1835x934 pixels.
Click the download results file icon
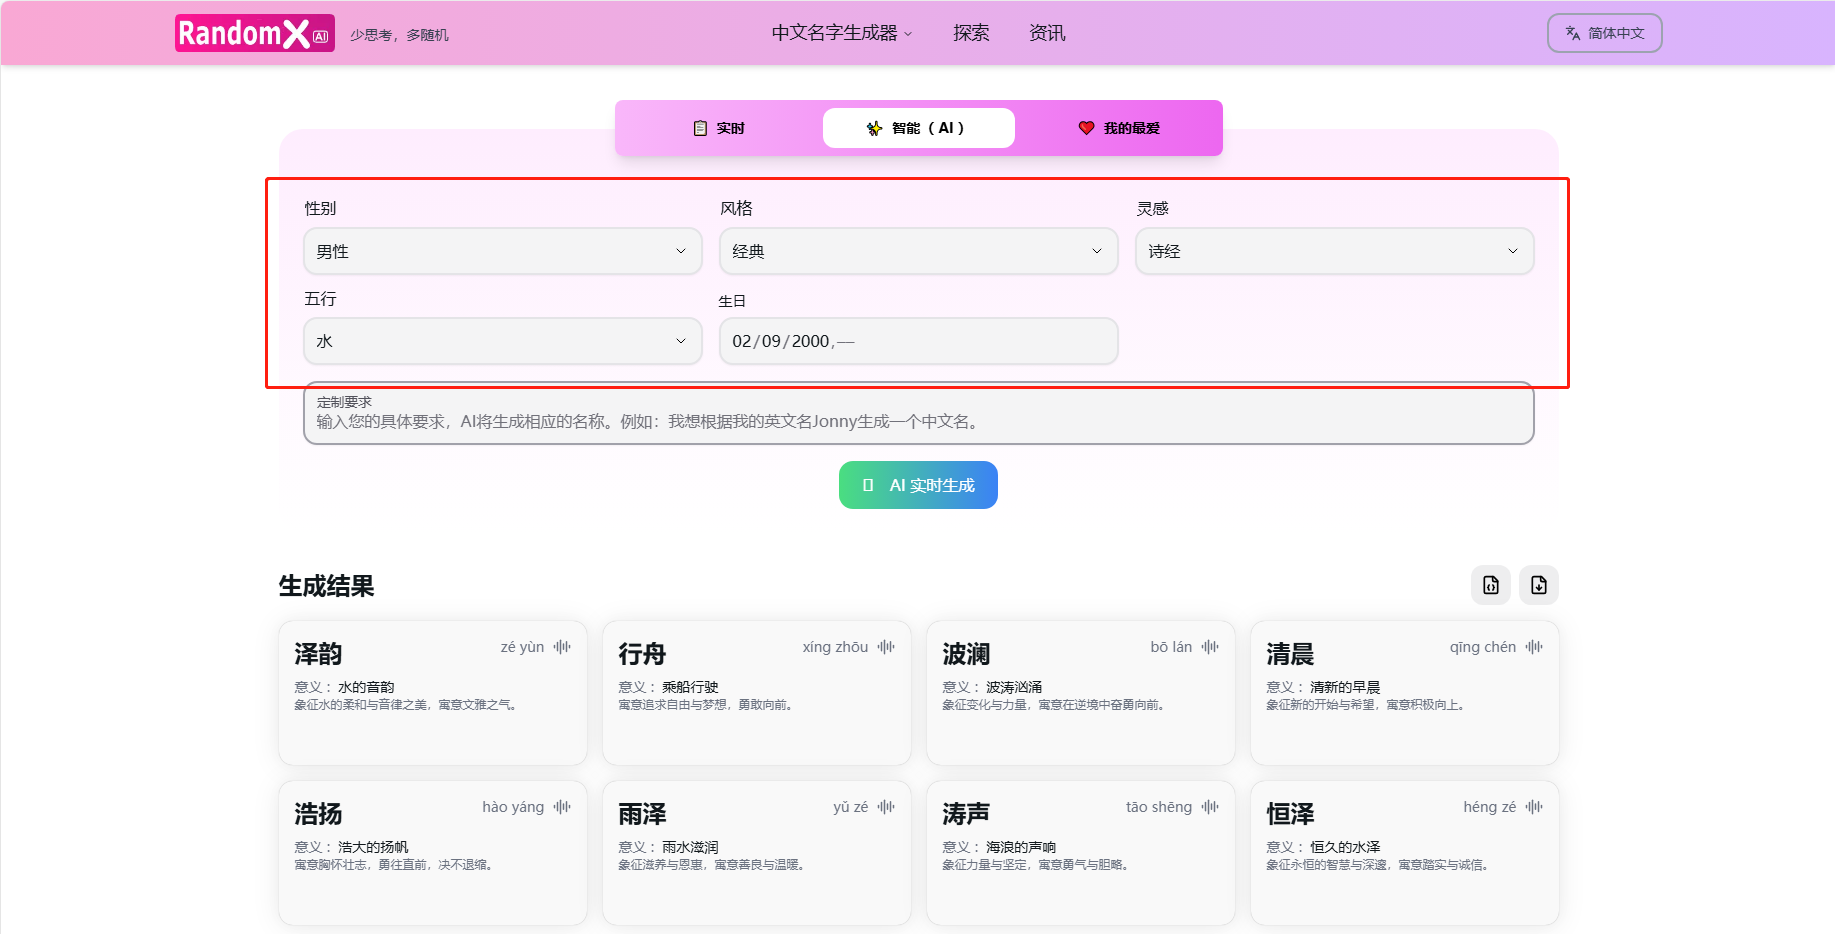point(1538,585)
